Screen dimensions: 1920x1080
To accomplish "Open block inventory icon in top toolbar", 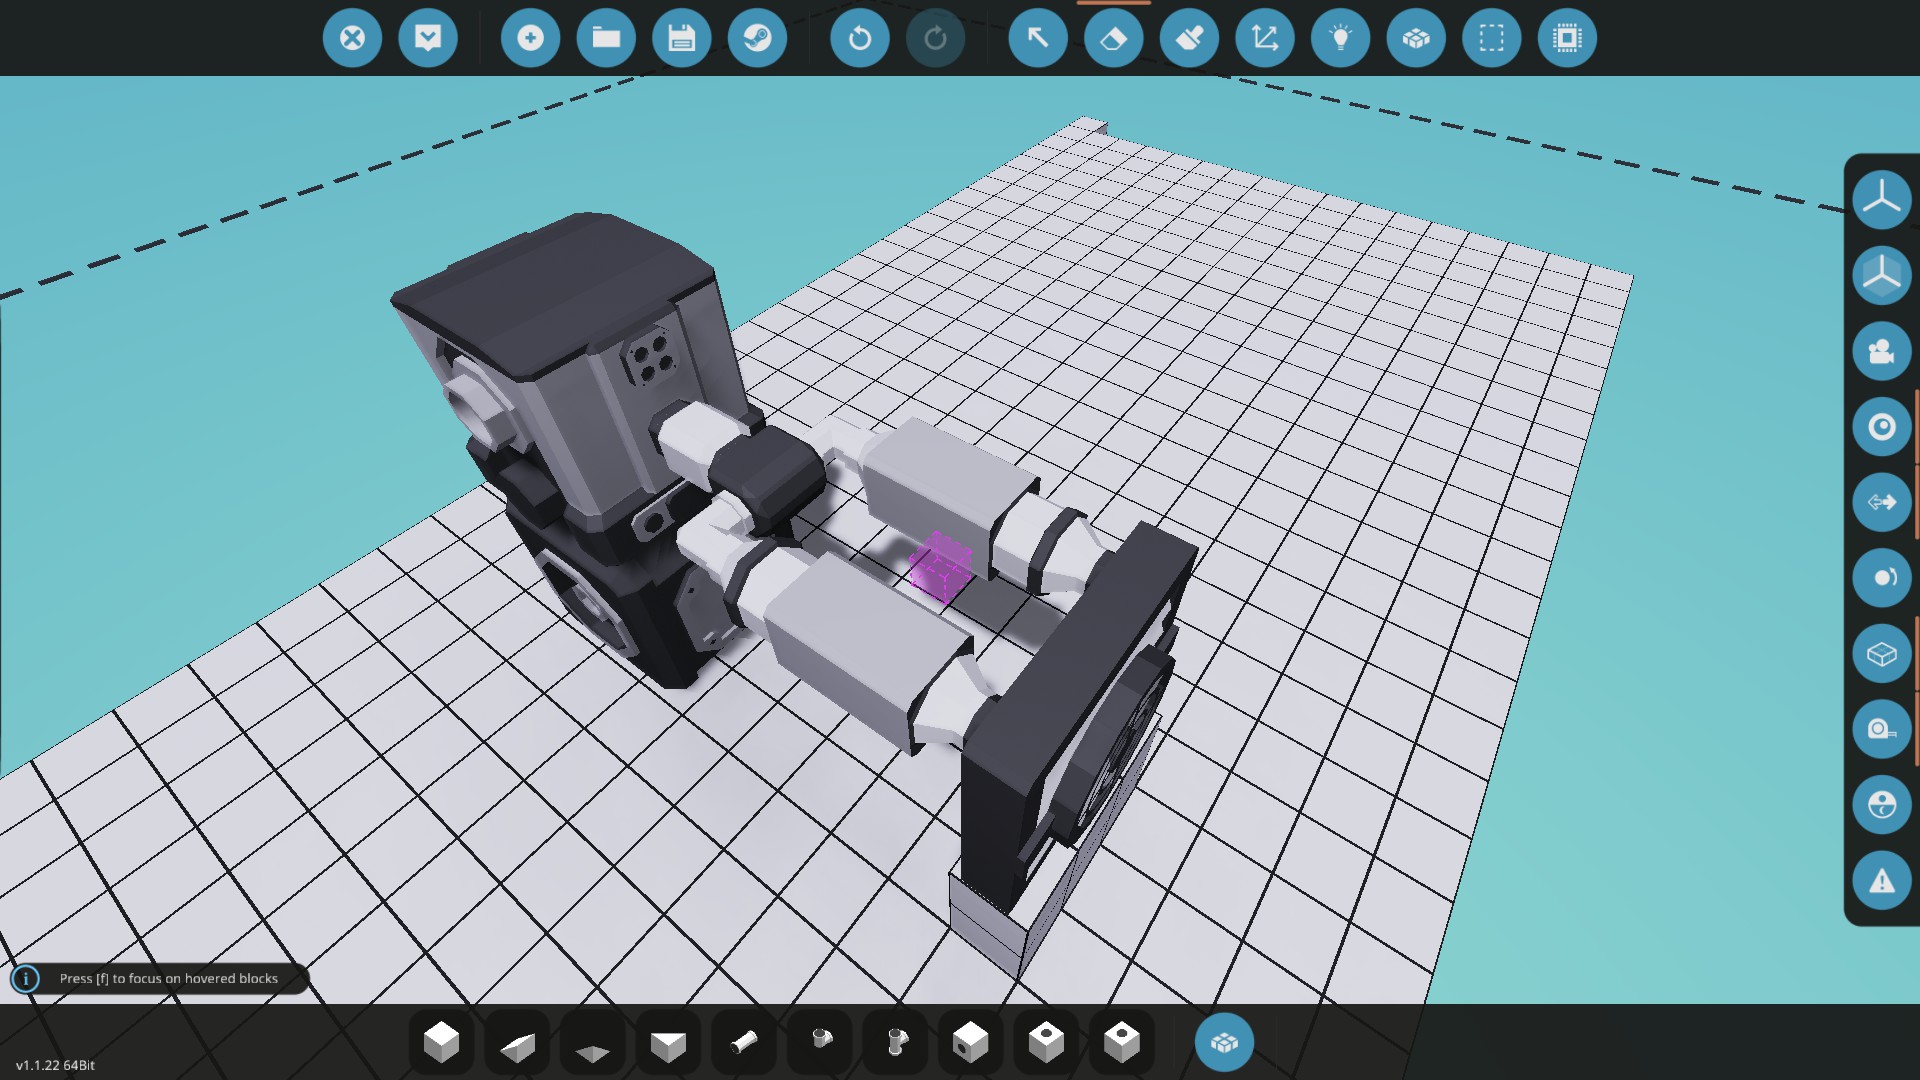I will click(x=1416, y=38).
